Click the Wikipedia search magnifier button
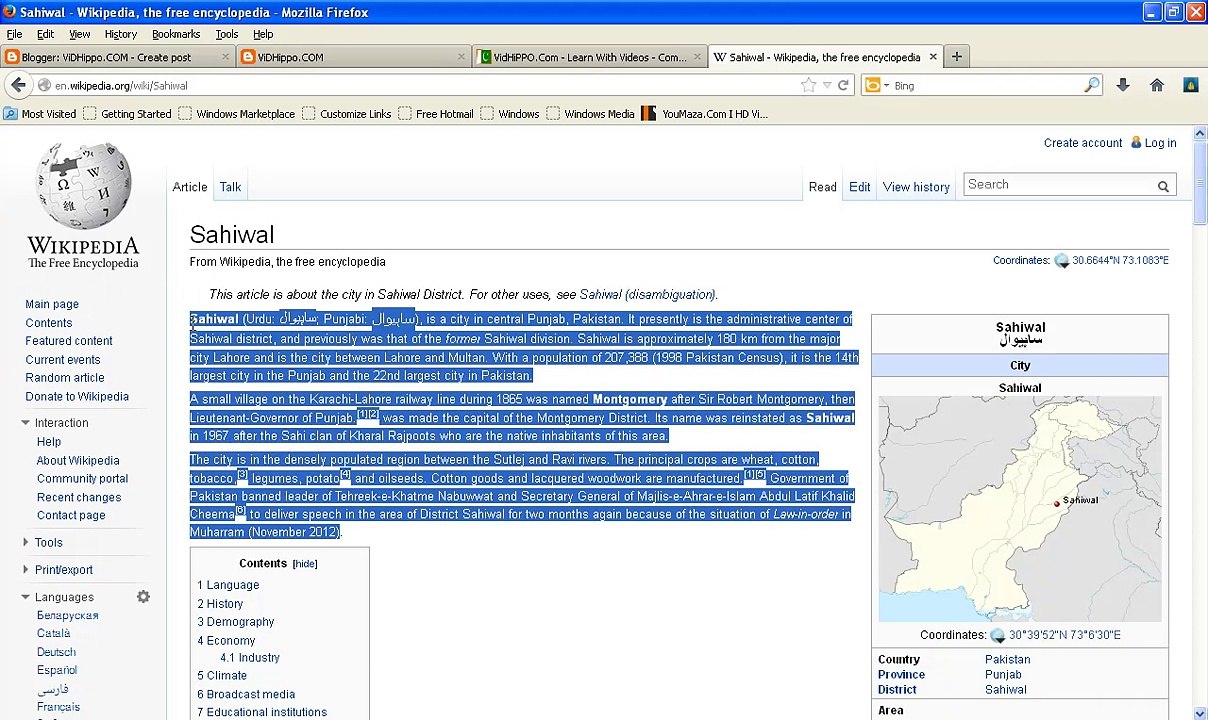This screenshot has height=720, width=1208. [1163, 185]
